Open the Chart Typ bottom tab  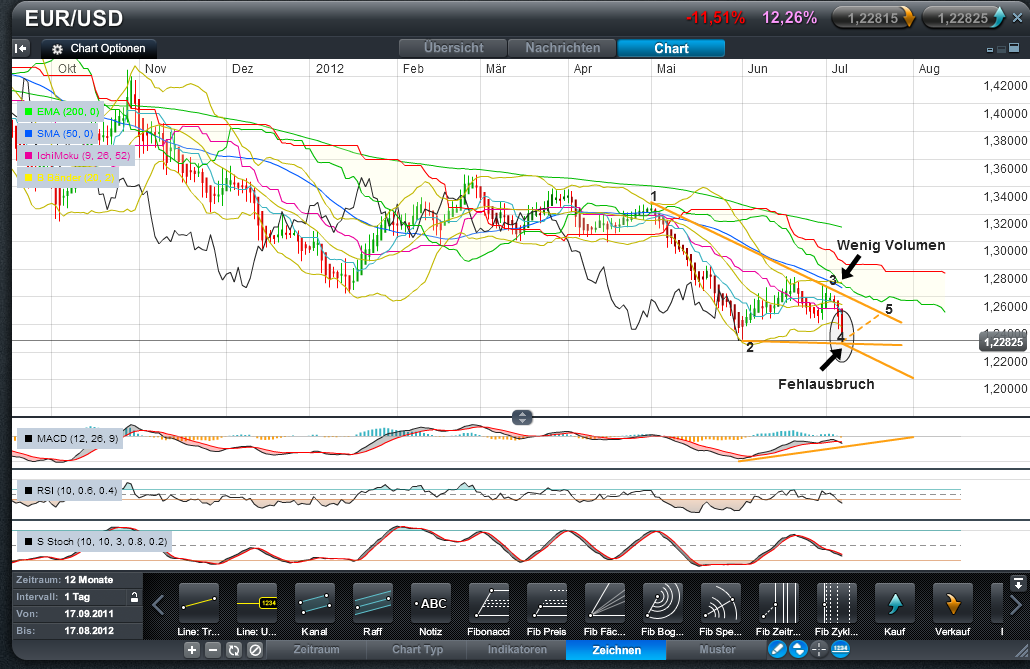(x=418, y=649)
